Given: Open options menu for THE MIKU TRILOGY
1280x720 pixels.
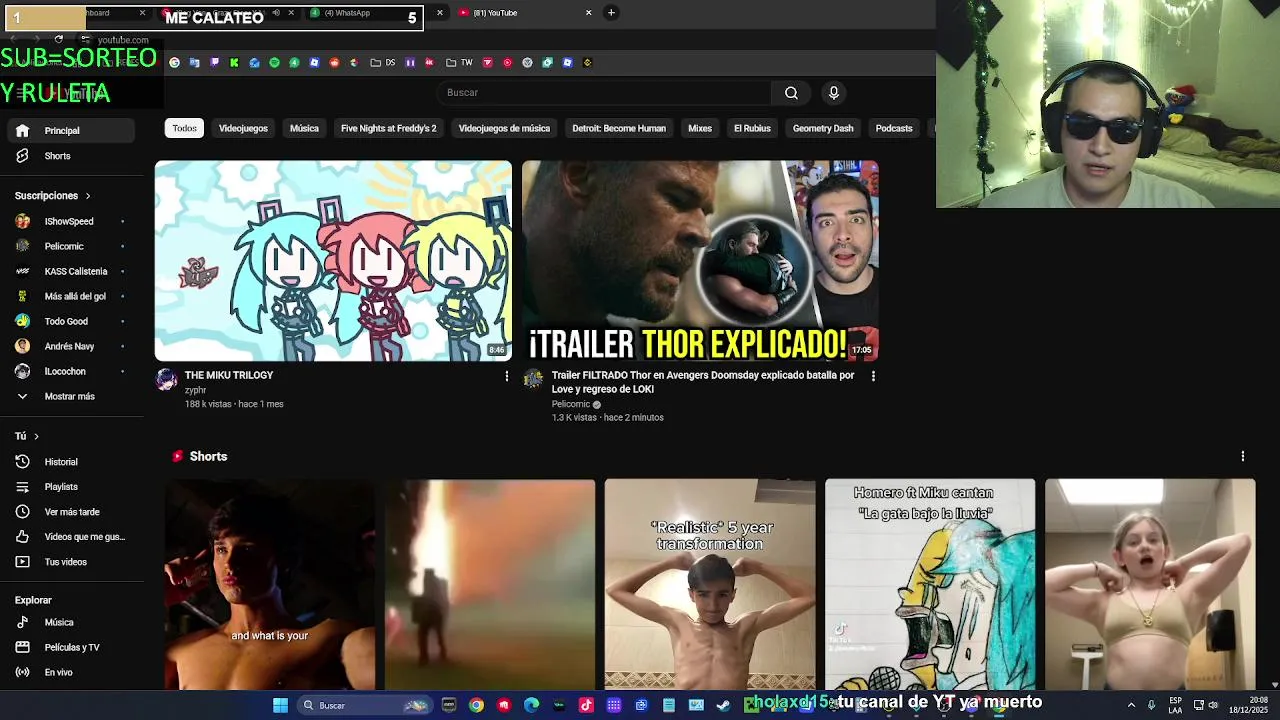Looking at the screenshot, I should point(506,376).
